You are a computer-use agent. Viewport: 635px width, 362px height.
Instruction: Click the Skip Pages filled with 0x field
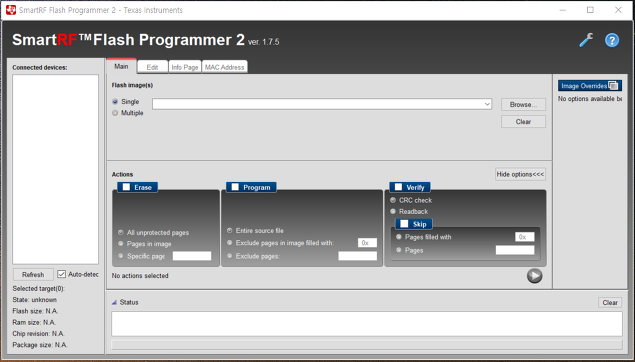pyautogui.click(x=524, y=237)
